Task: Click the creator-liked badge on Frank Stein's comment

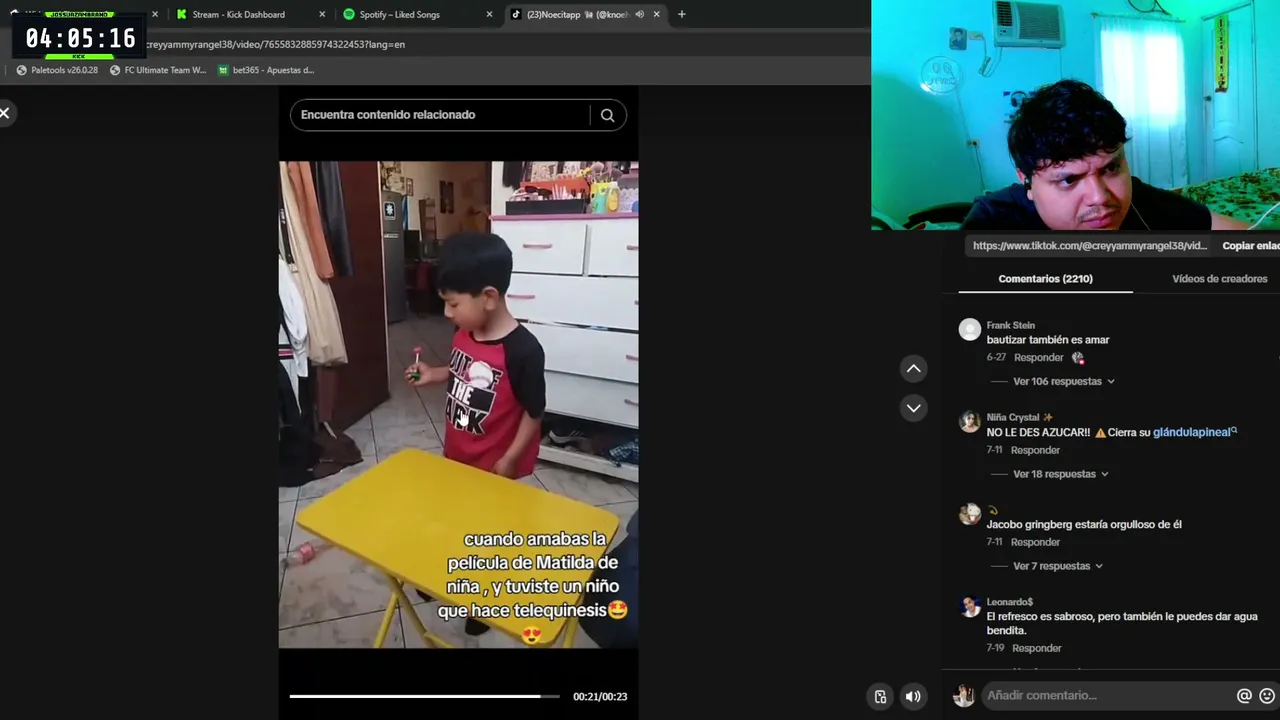Action: [x=1077, y=357]
